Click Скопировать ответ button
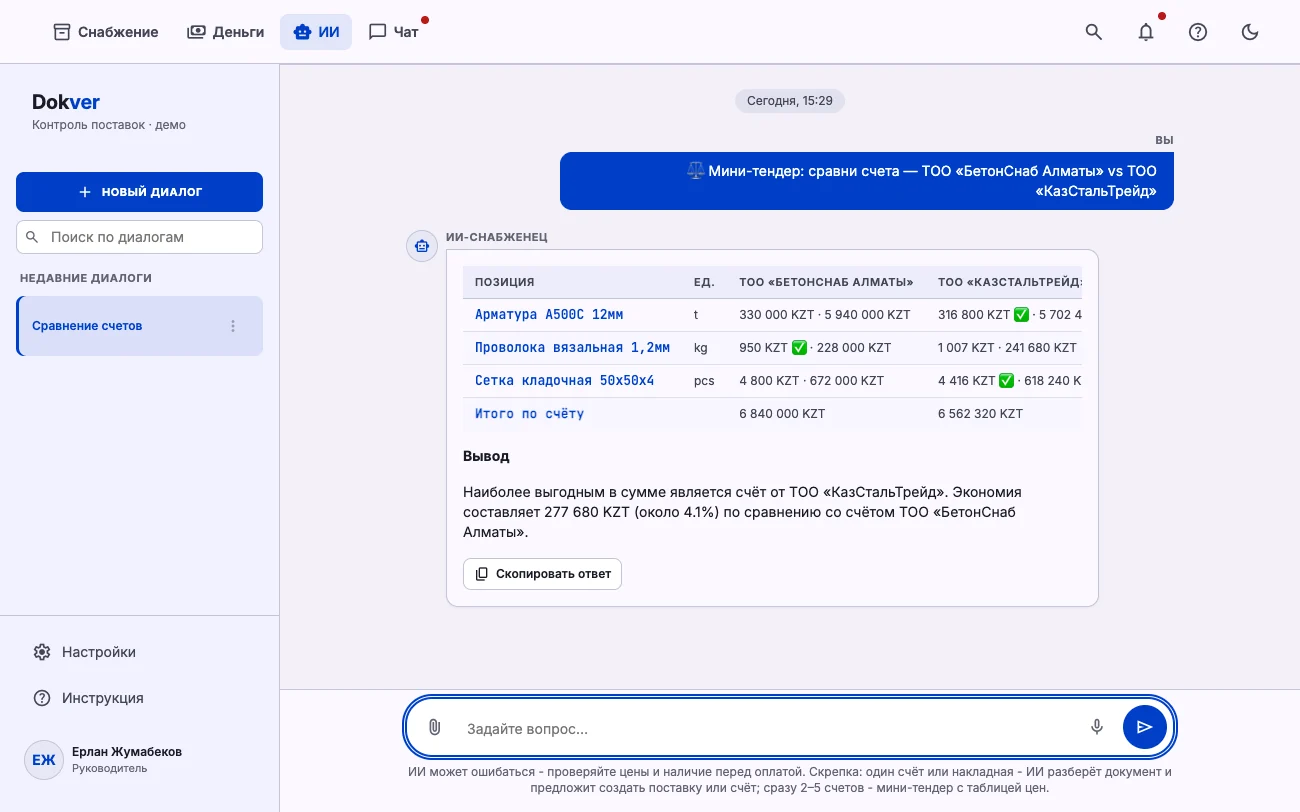The width and height of the screenshot is (1300, 812). pos(542,574)
